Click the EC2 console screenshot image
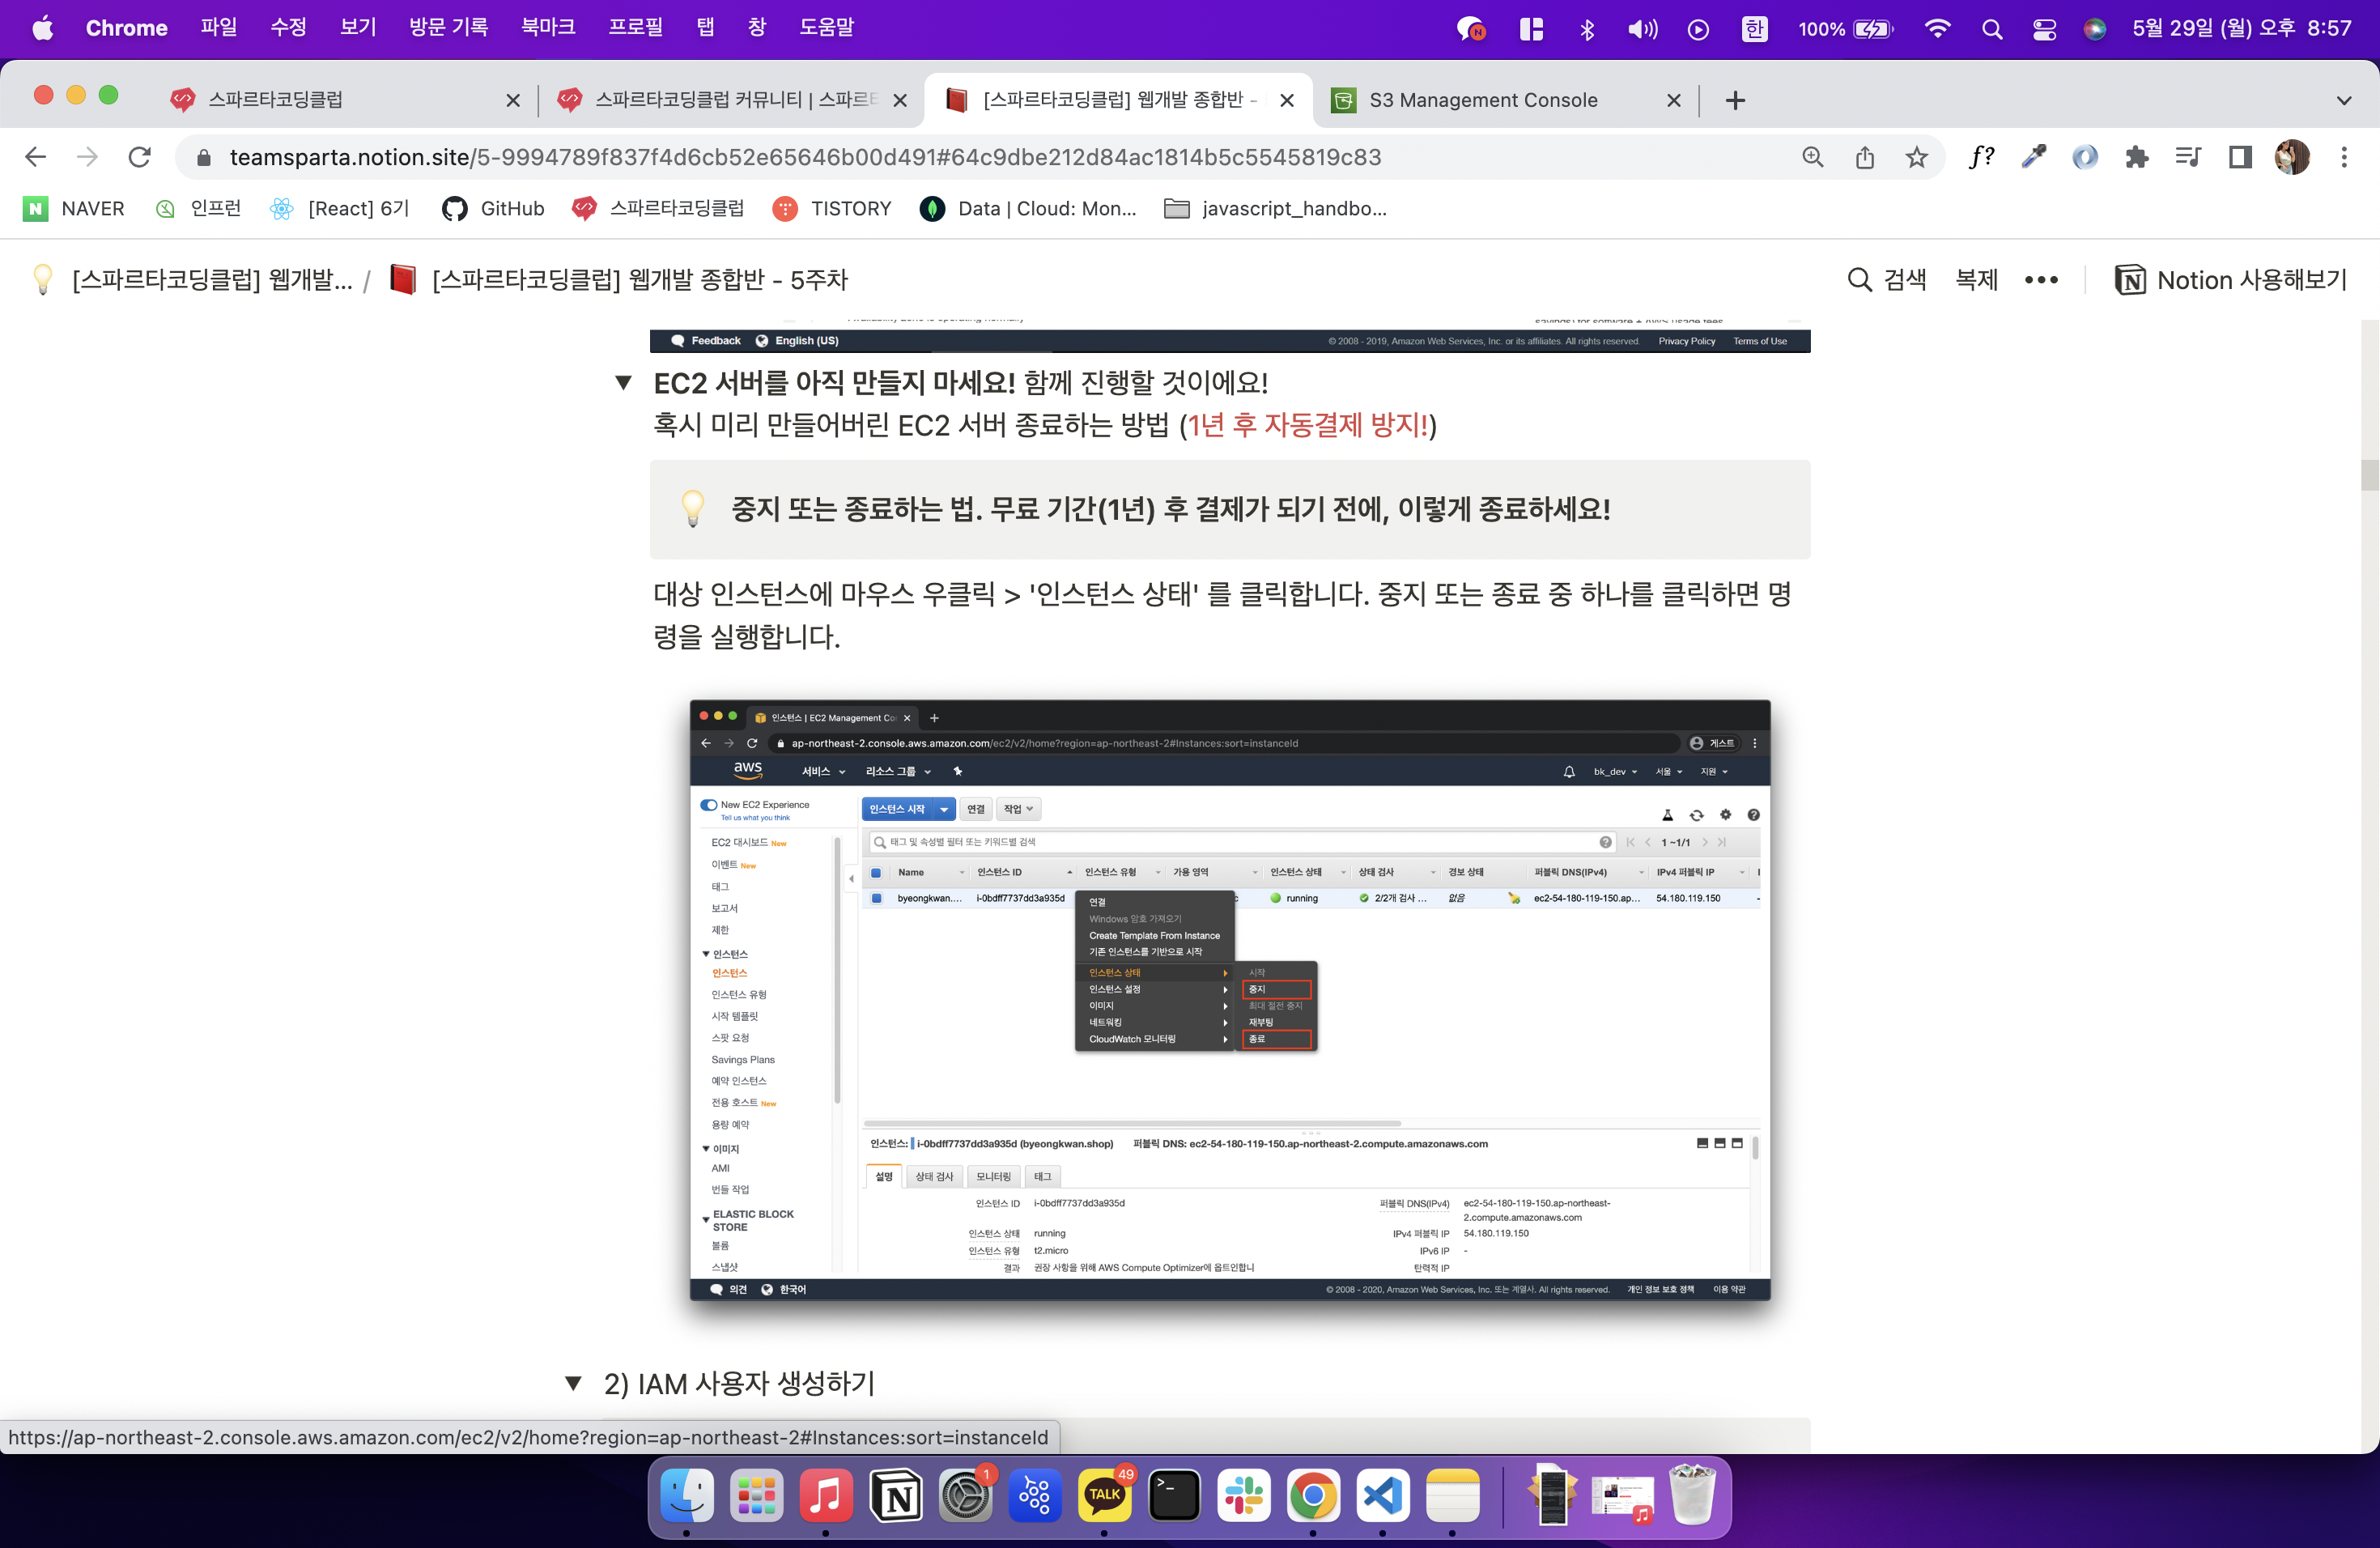Screen dimensions: 2380x1548 1229,999
